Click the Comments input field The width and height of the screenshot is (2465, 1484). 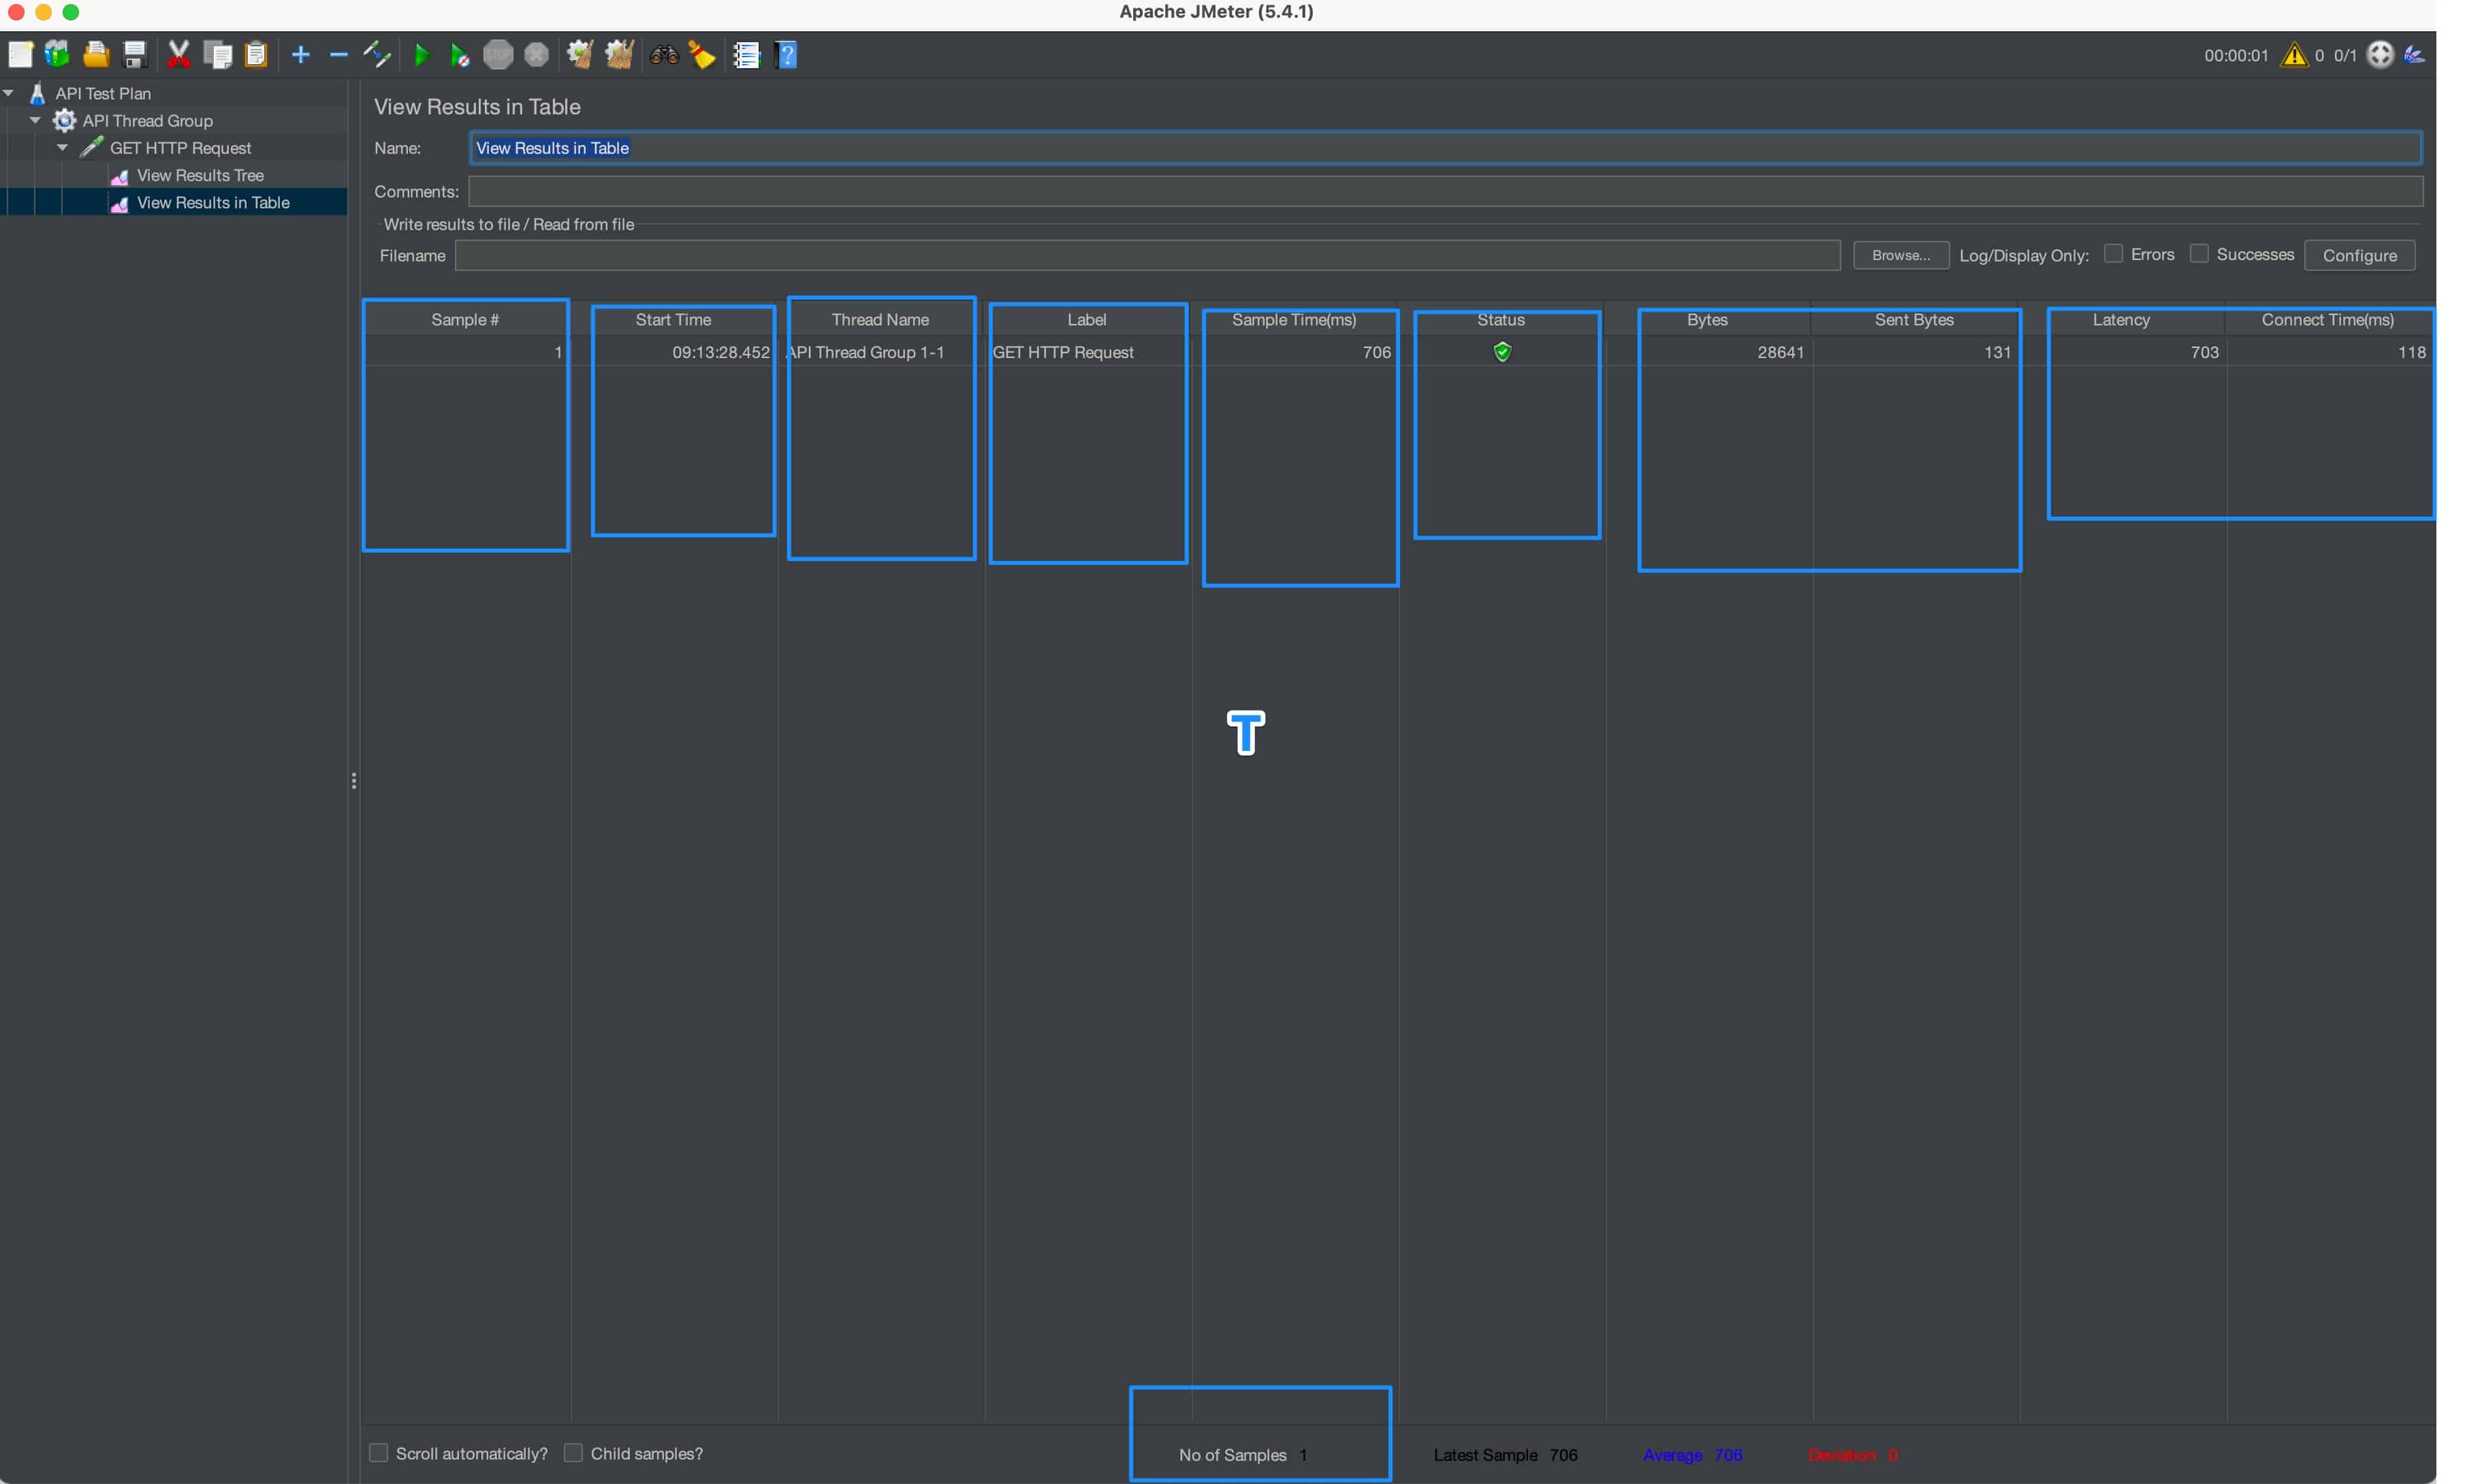coord(1445,191)
